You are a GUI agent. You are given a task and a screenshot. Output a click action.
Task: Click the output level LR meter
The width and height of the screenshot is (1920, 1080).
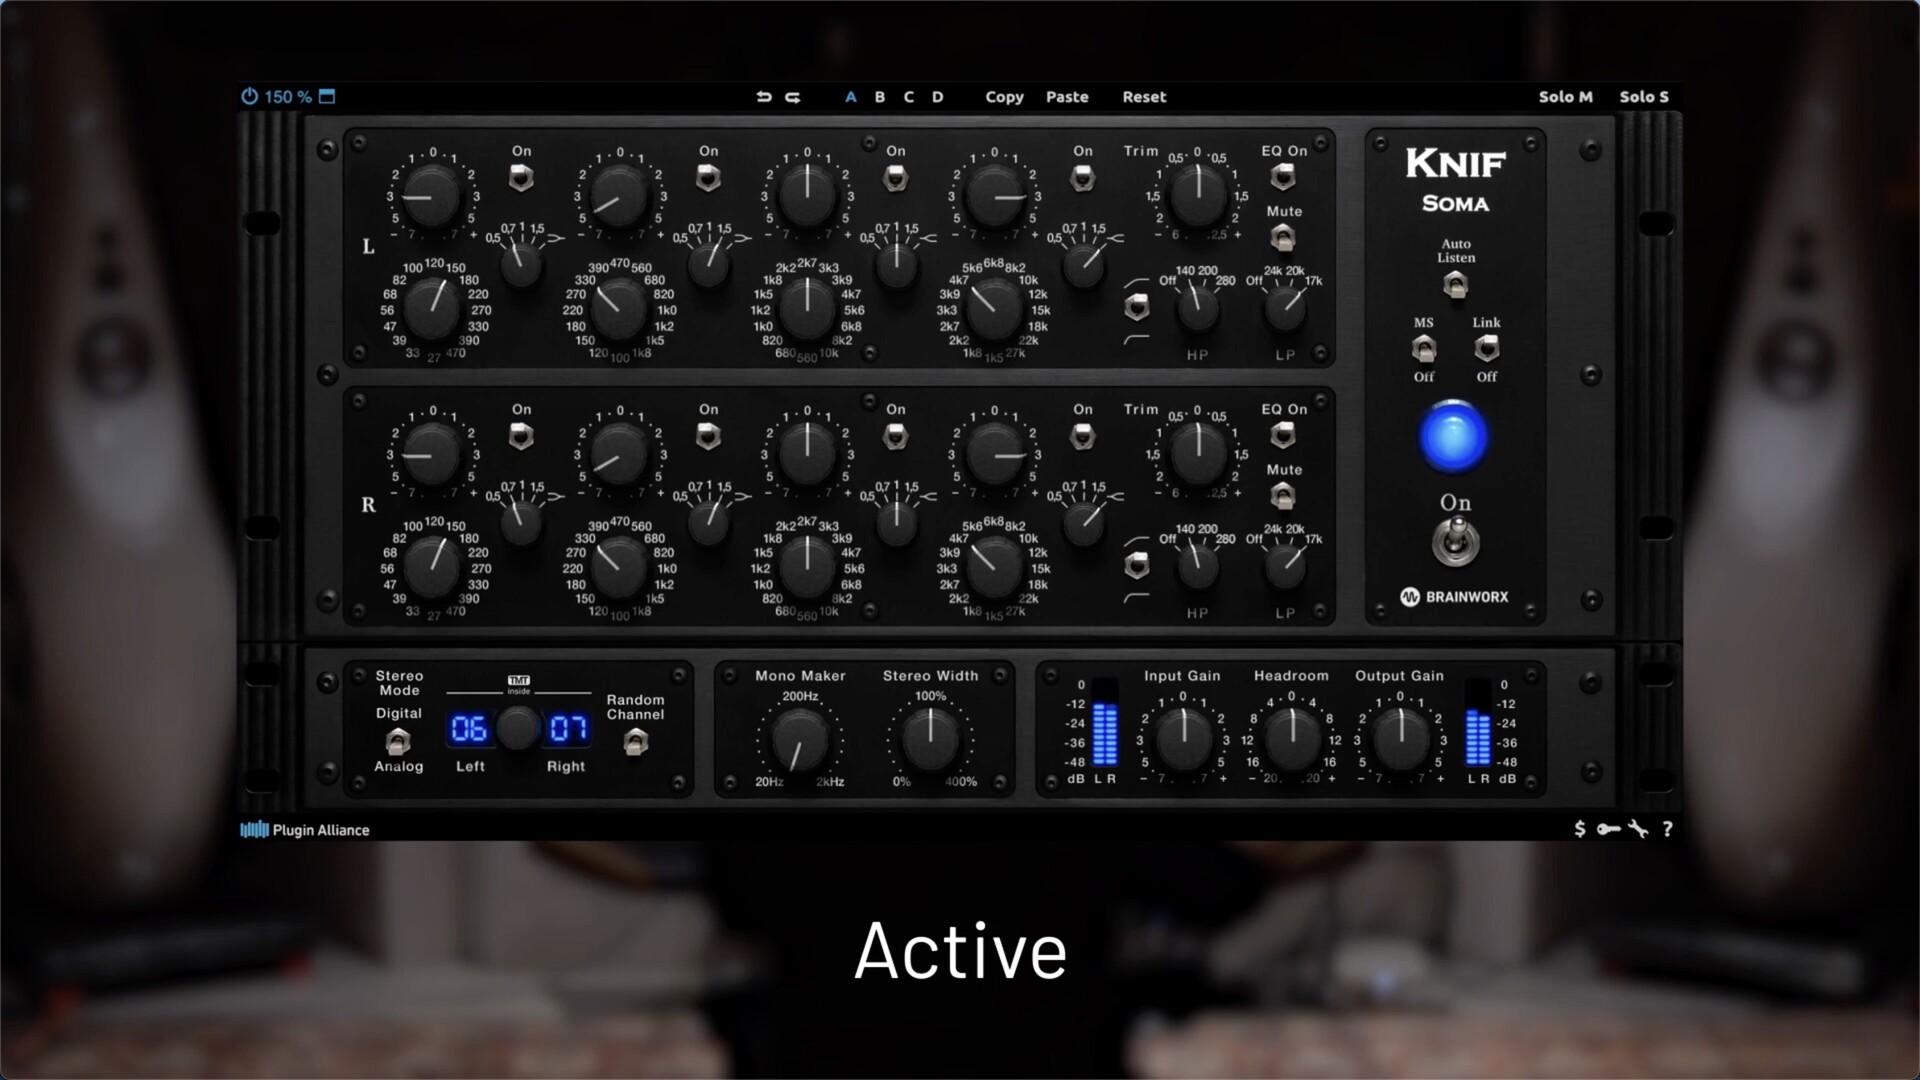(x=1477, y=722)
